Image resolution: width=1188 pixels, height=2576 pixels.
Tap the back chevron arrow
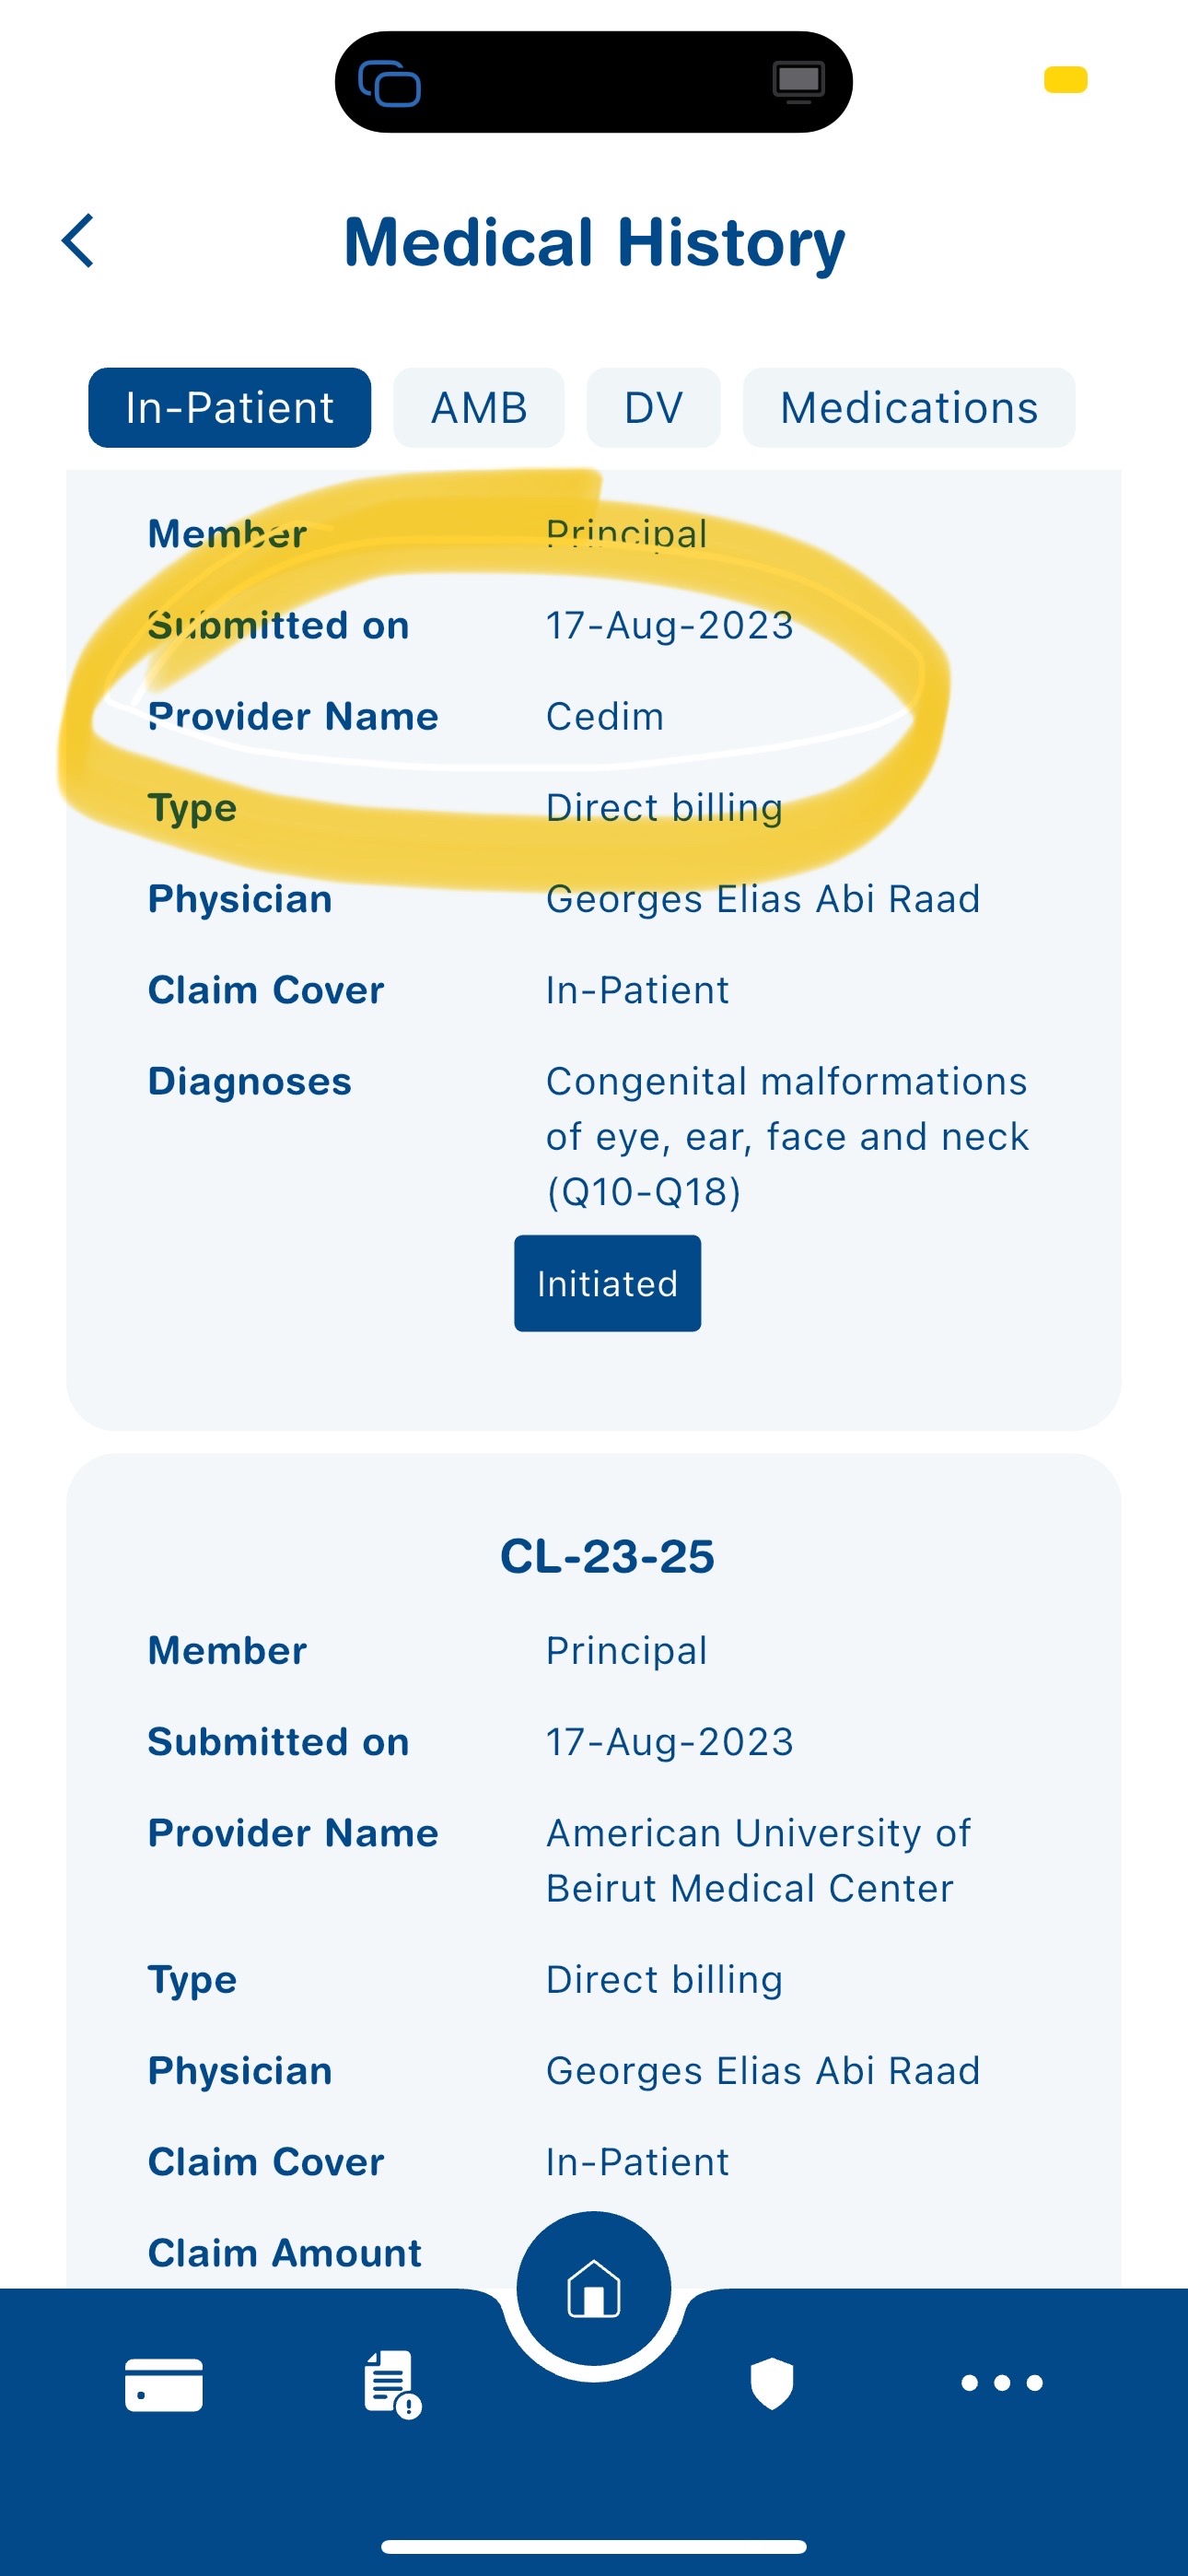click(78, 241)
